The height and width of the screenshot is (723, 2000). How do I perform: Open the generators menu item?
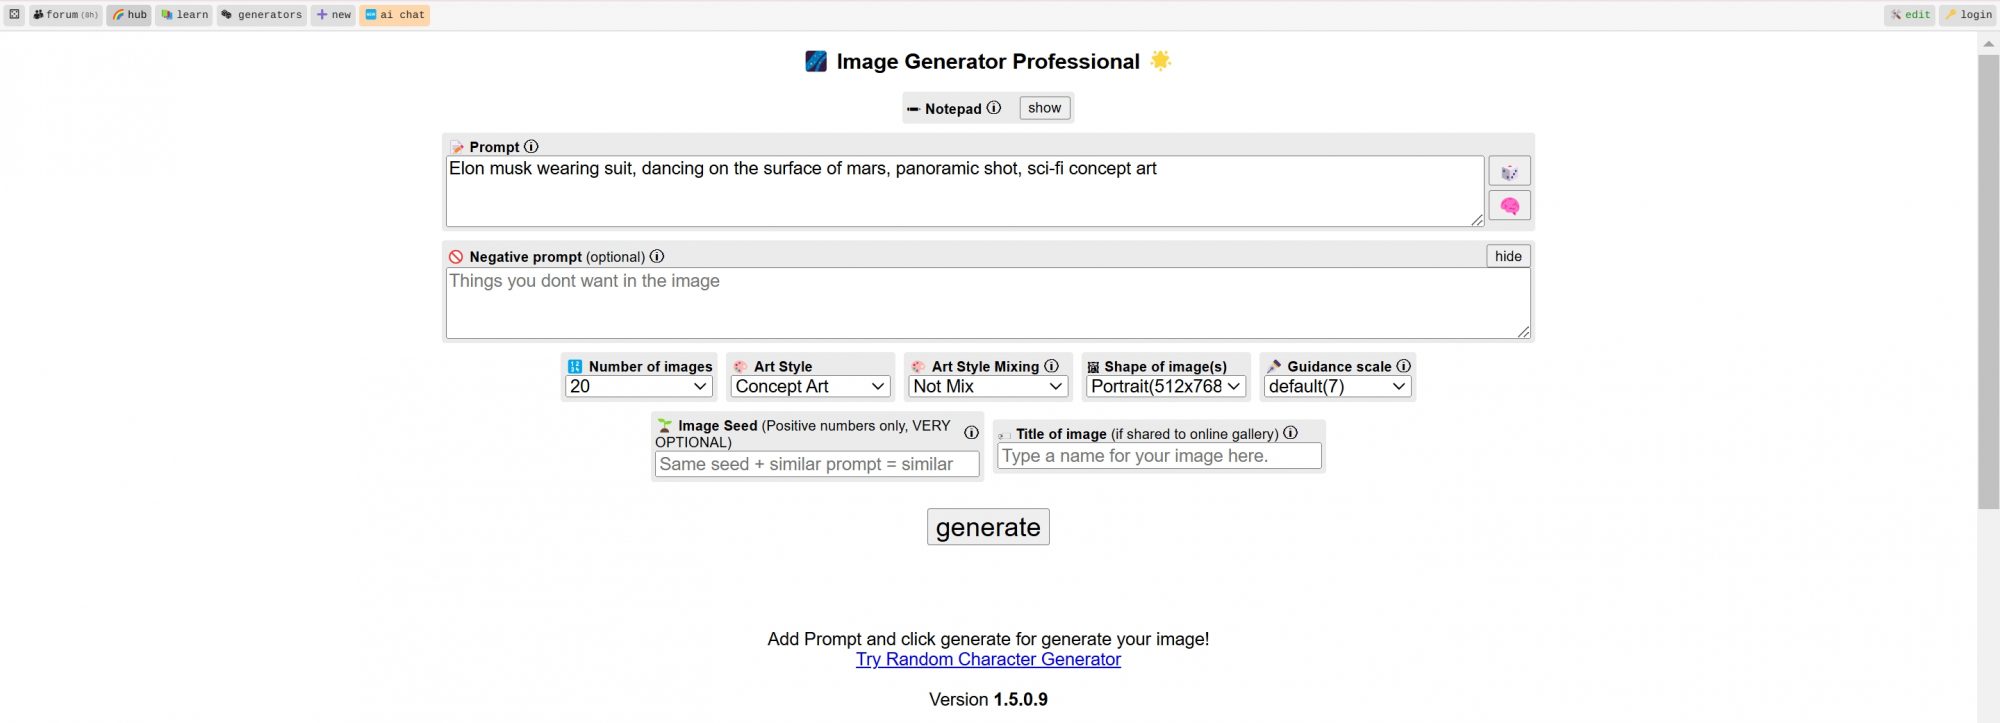coord(262,15)
